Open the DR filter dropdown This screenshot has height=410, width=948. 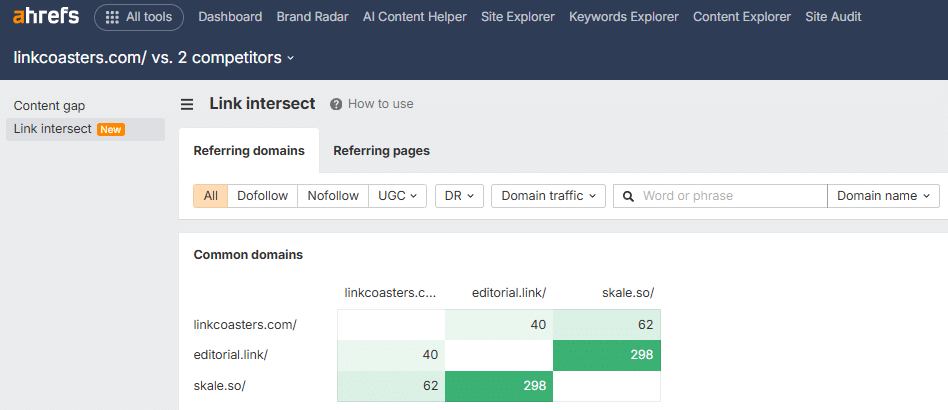pos(459,196)
